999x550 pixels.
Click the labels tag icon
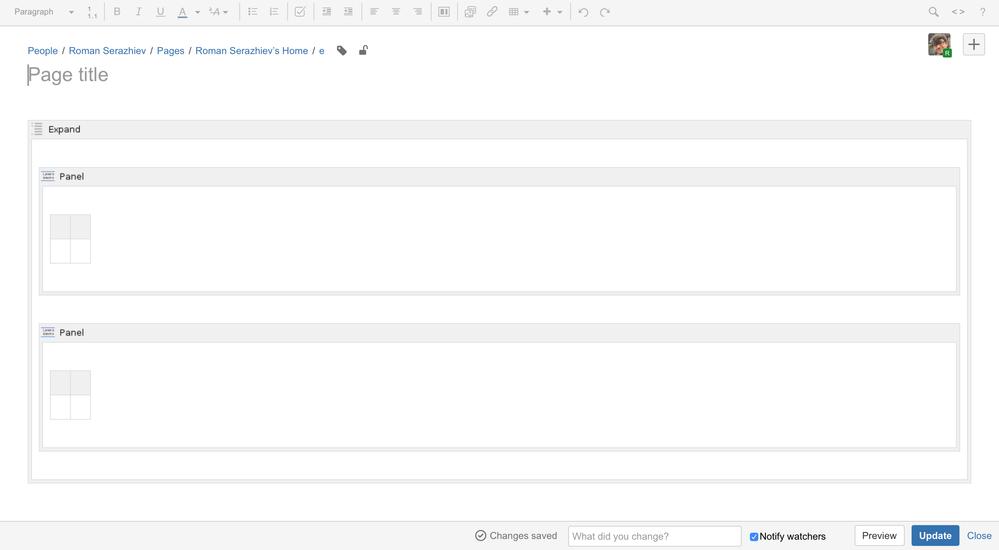pyautogui.click(x=342, y=51)
